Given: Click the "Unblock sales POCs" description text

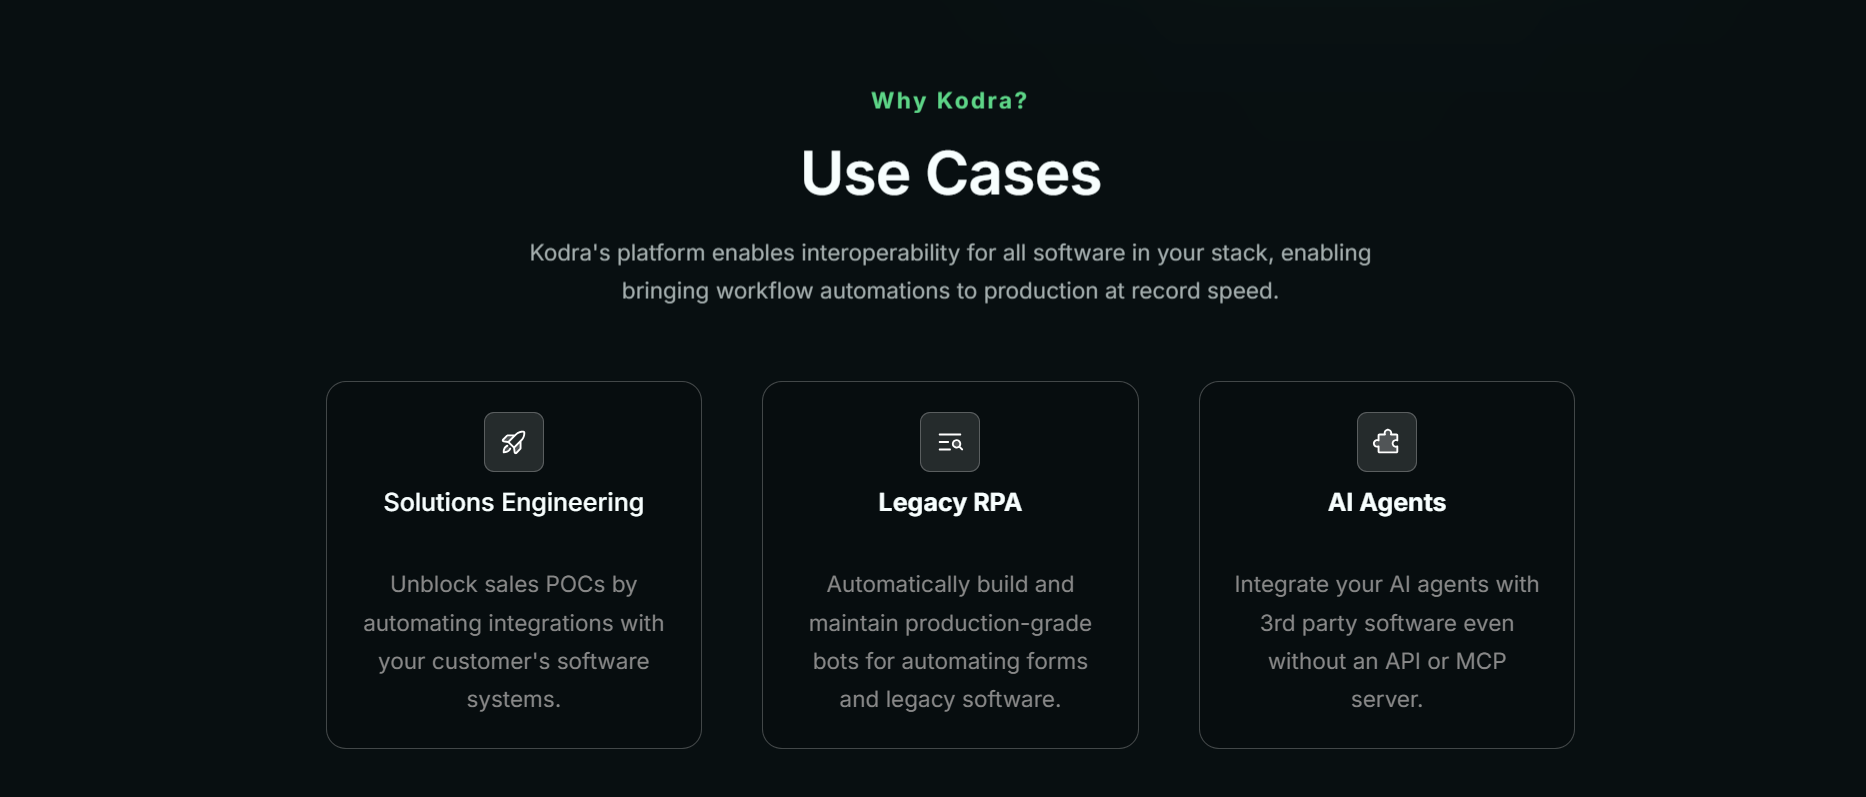Looking at the screenshot, I should click(514, 642).
